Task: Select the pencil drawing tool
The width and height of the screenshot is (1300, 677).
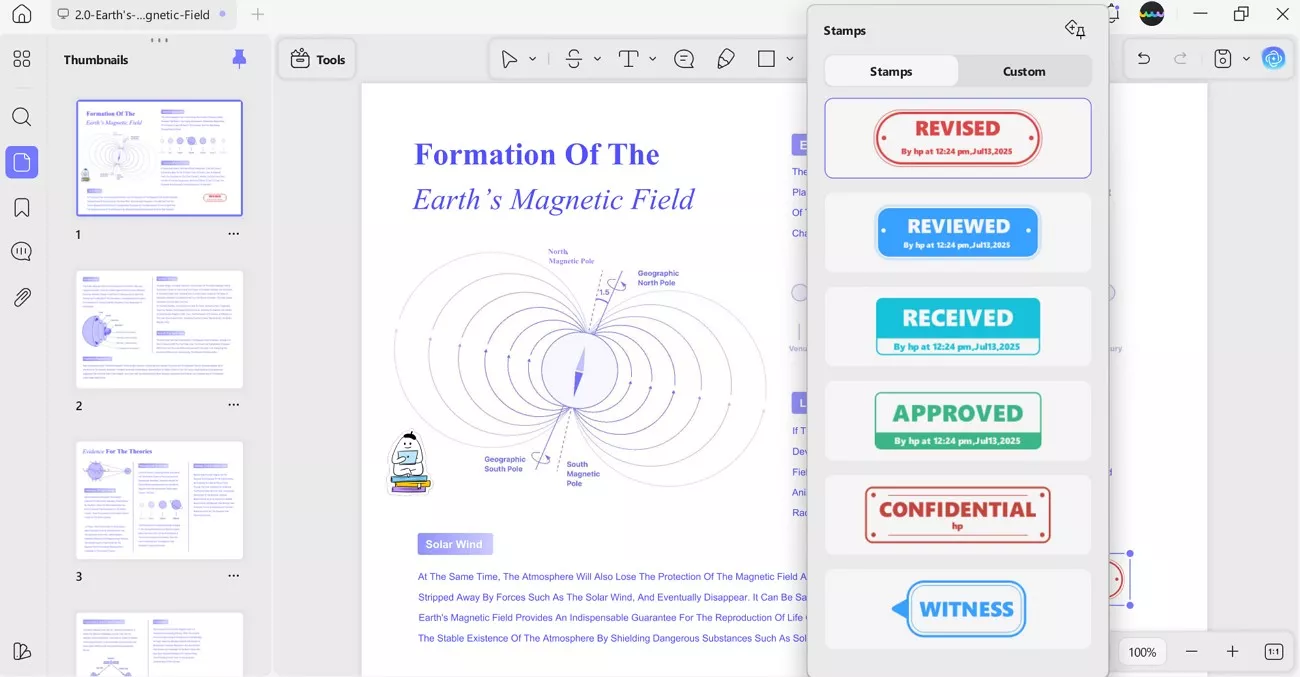Action: click(727, 59)
